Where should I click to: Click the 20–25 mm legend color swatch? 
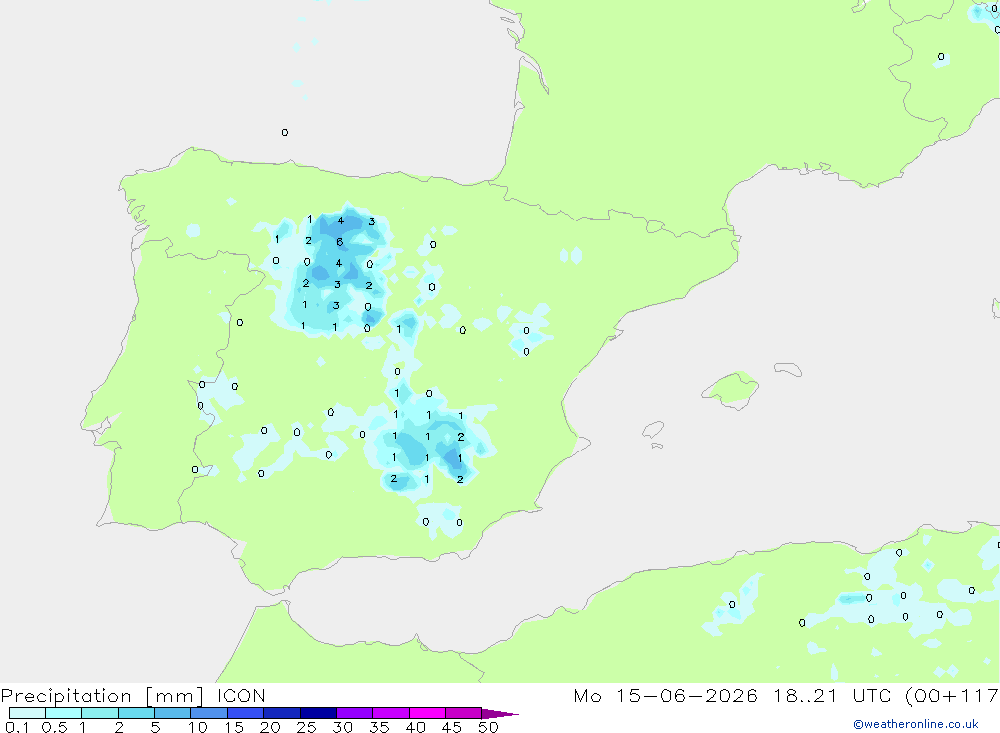point(282,713)
